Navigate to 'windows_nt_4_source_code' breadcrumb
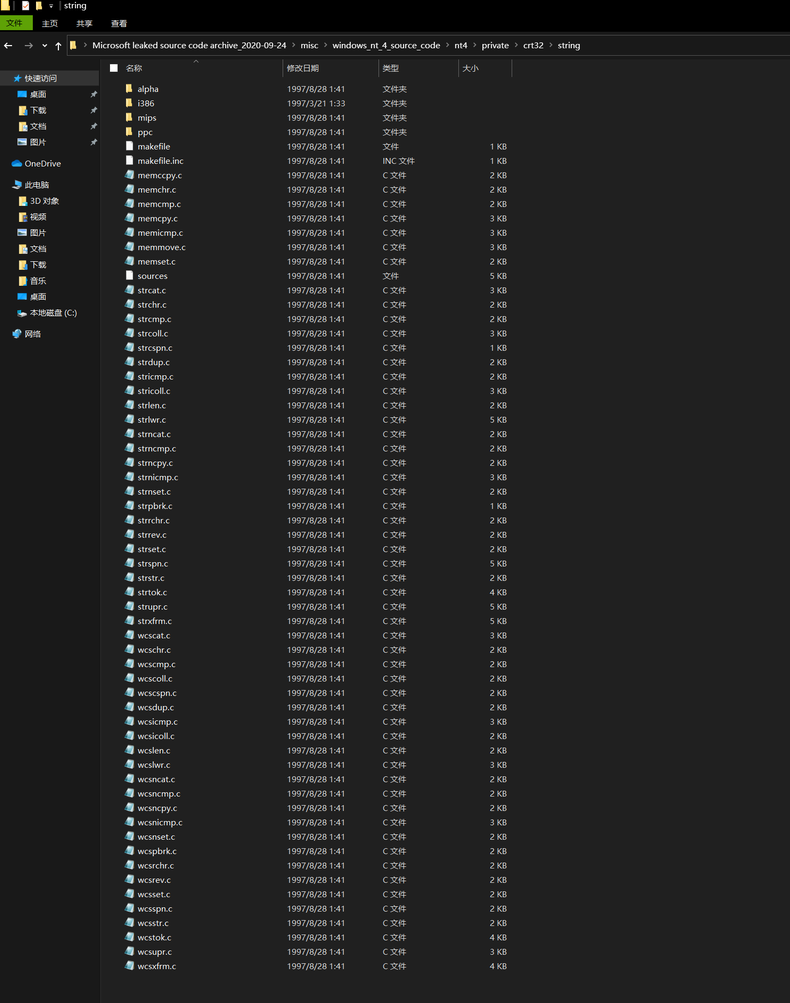 (386, 45)
